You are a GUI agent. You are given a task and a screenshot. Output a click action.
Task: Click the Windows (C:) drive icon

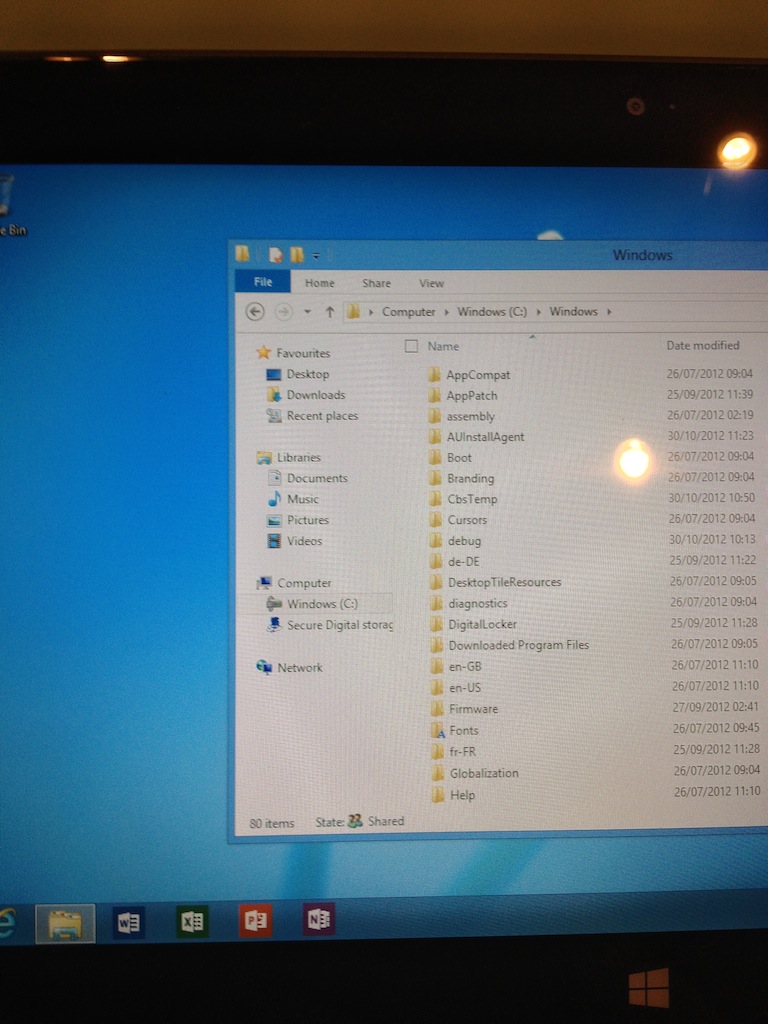pos(274,604)
